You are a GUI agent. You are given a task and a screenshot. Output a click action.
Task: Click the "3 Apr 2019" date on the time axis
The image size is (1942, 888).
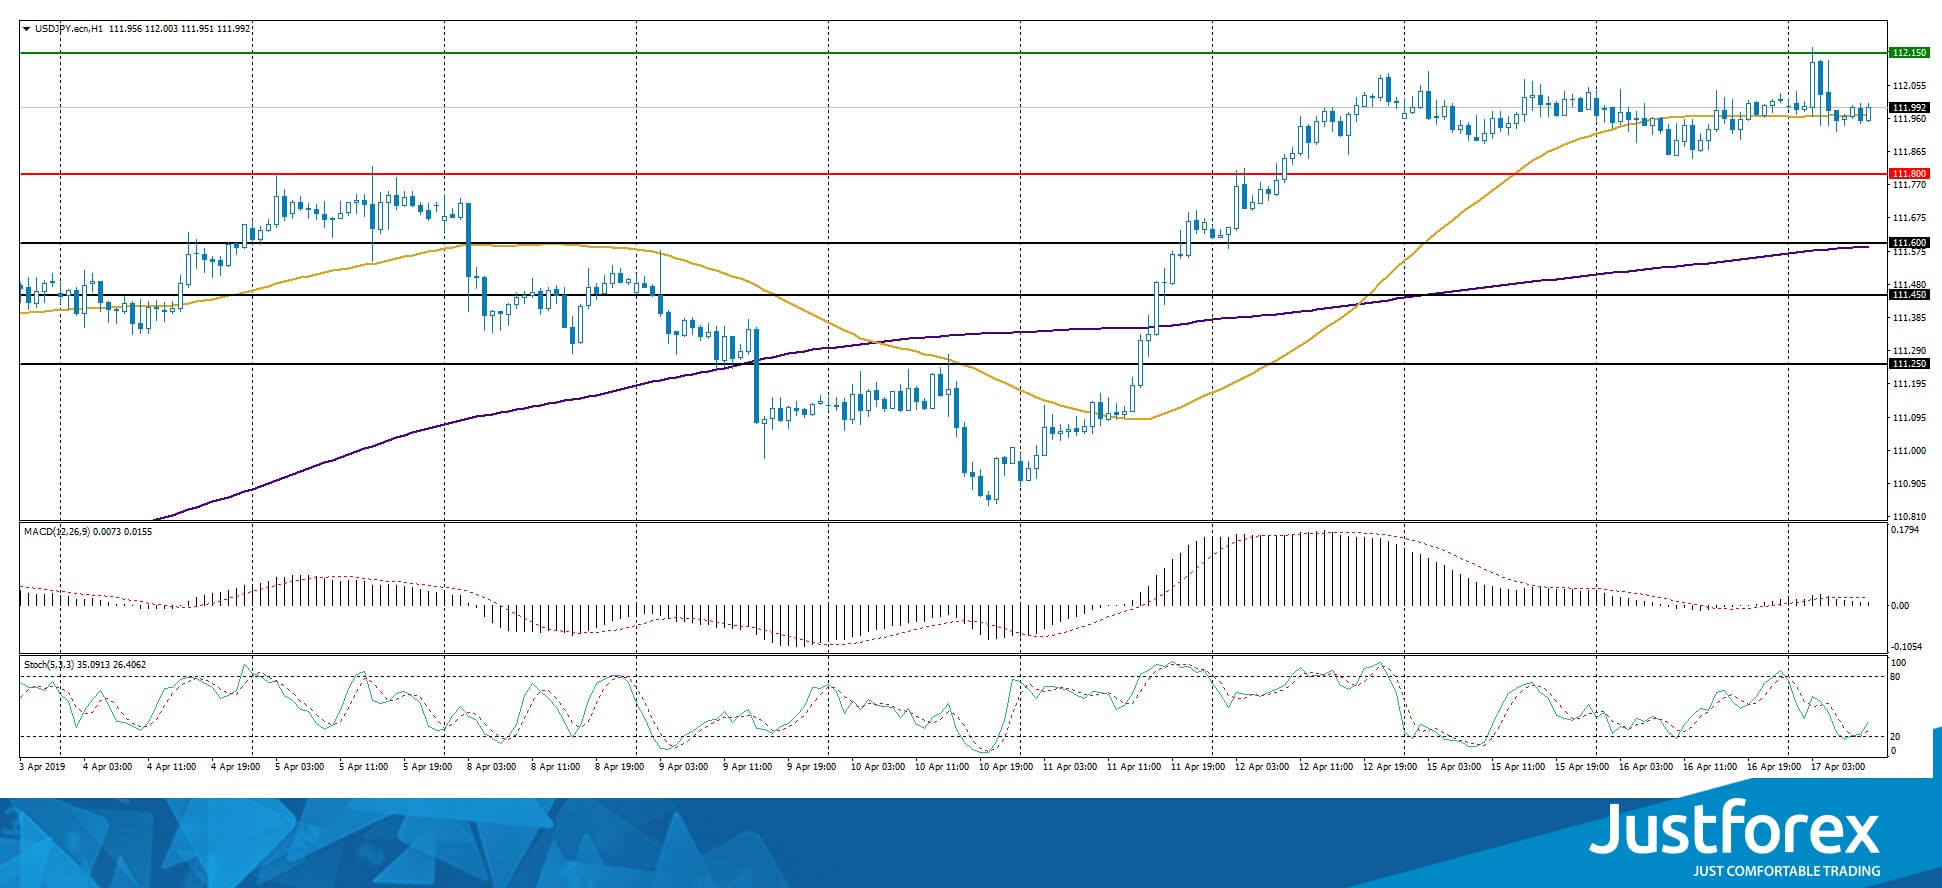pos(42,767)
